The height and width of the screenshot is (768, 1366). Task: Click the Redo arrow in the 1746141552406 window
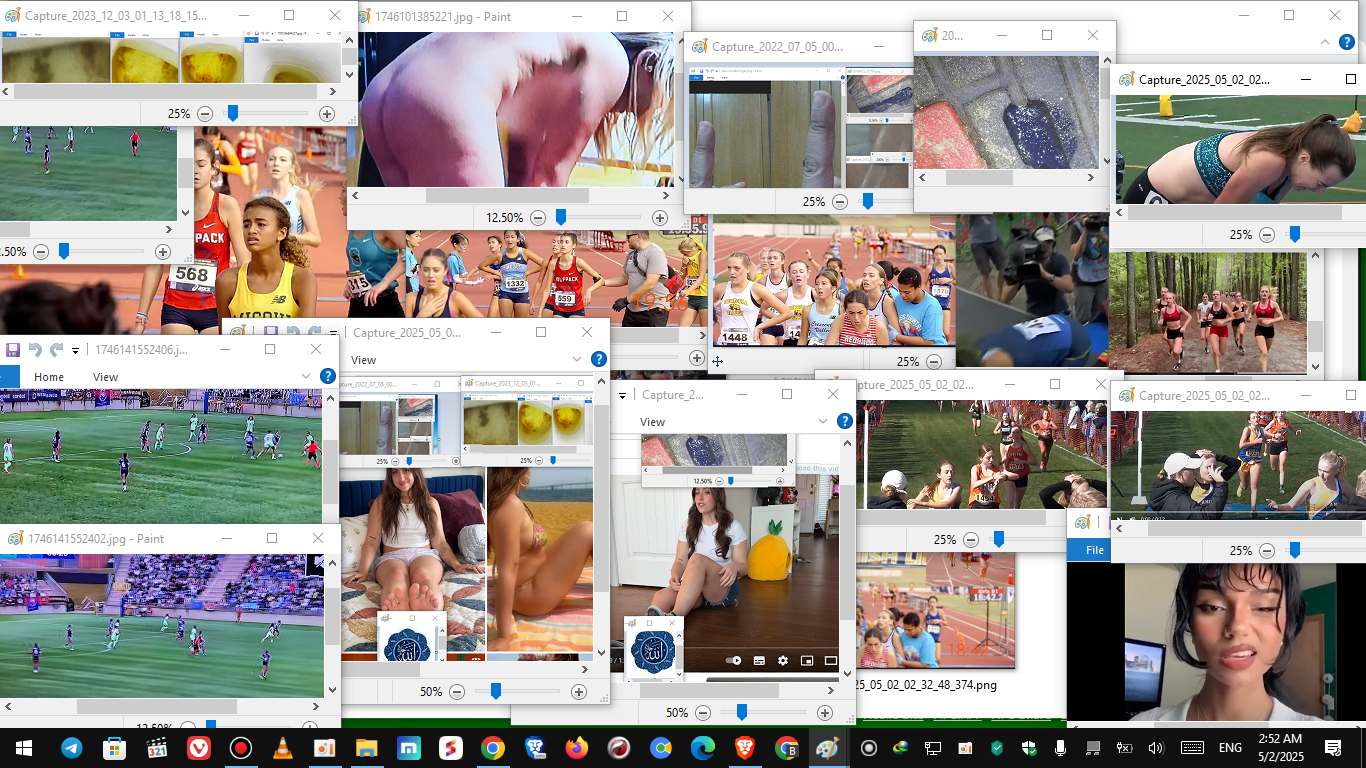tap(57, 350)
